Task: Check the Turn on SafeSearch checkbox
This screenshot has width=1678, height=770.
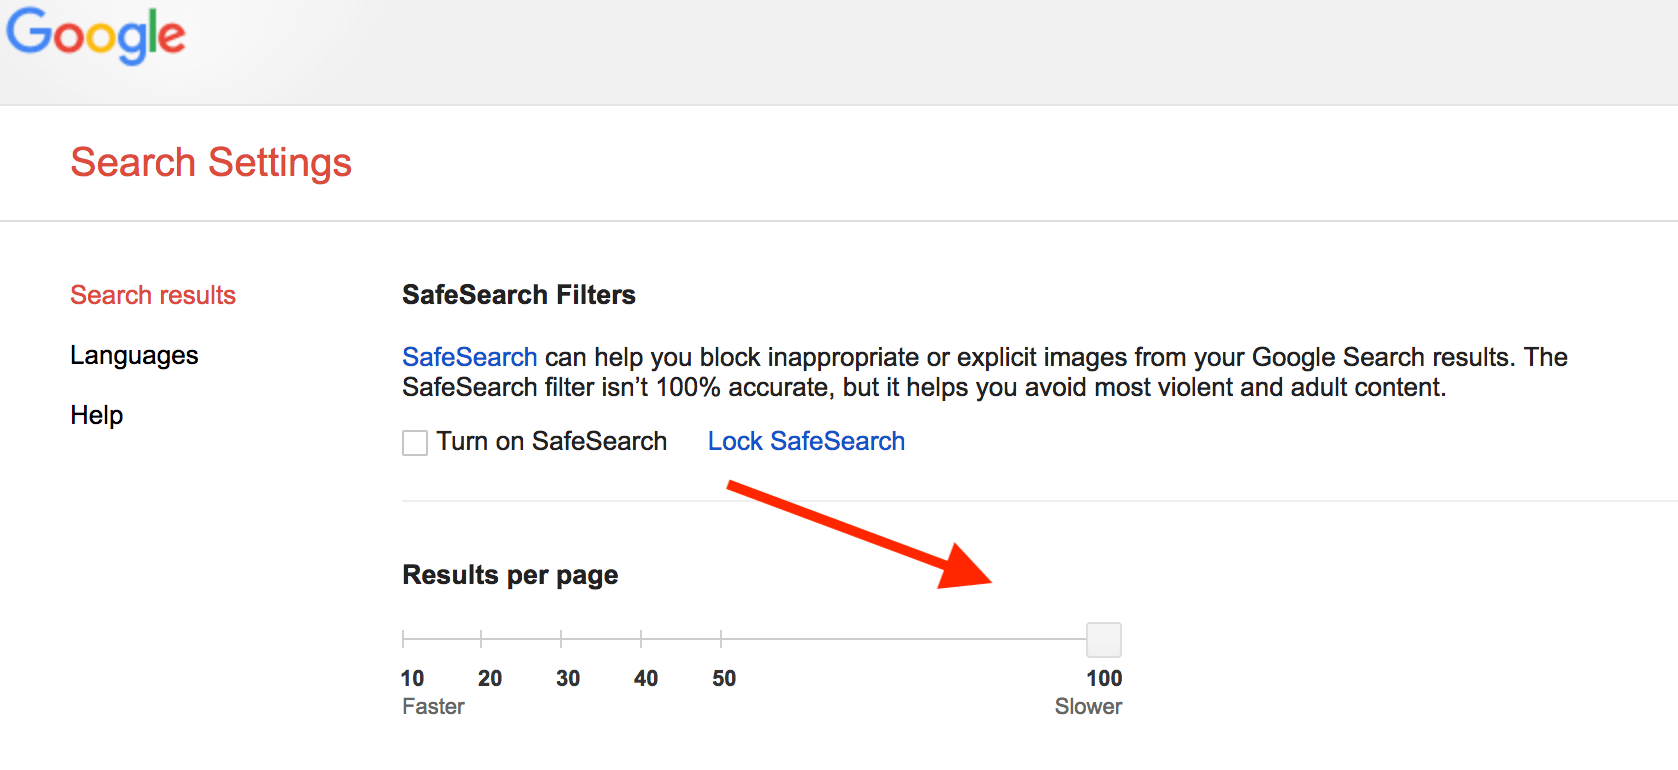Action: pyautogui.click(x=415, y=442)
